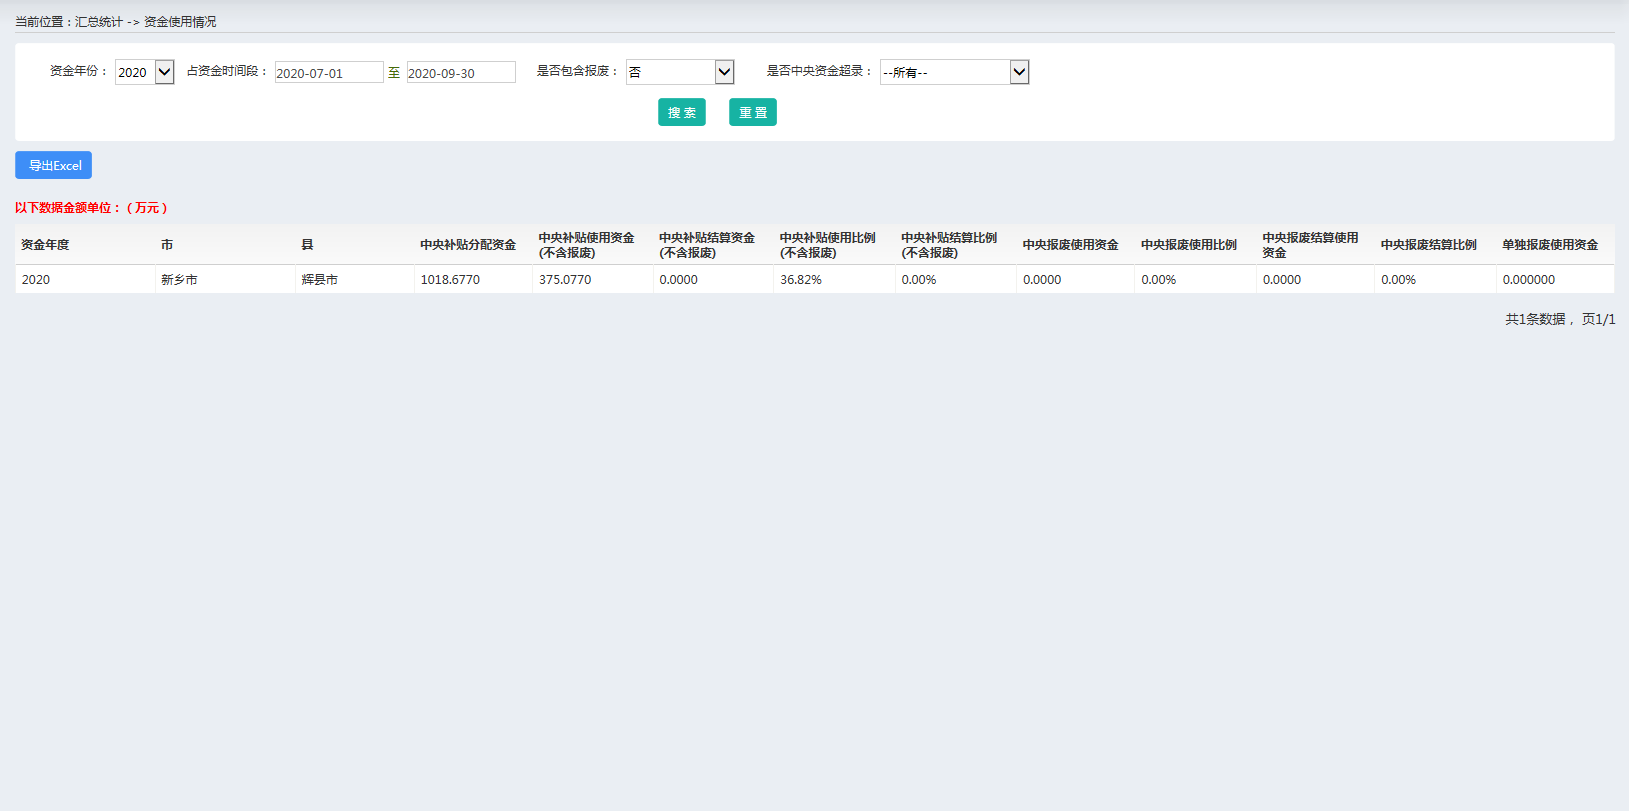Click the 单独报废使用资金 column header
This screenshot has width=1629, height=811.
pos(1550,245)
